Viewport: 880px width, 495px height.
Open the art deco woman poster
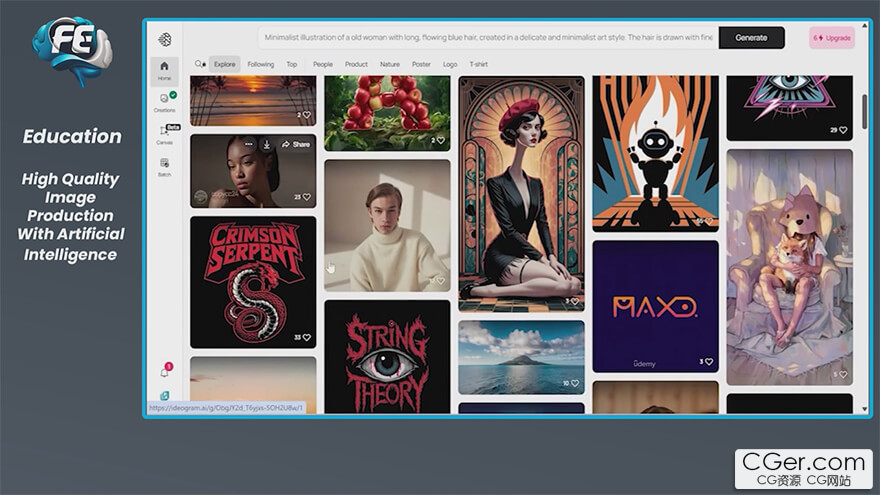tap(521, 194)
